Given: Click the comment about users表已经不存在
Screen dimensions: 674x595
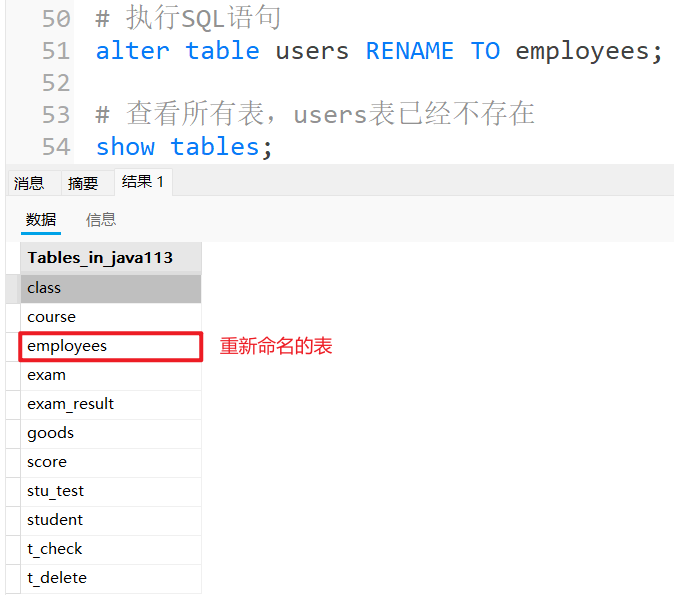Looking at the screenshot, I should (315, 114).
